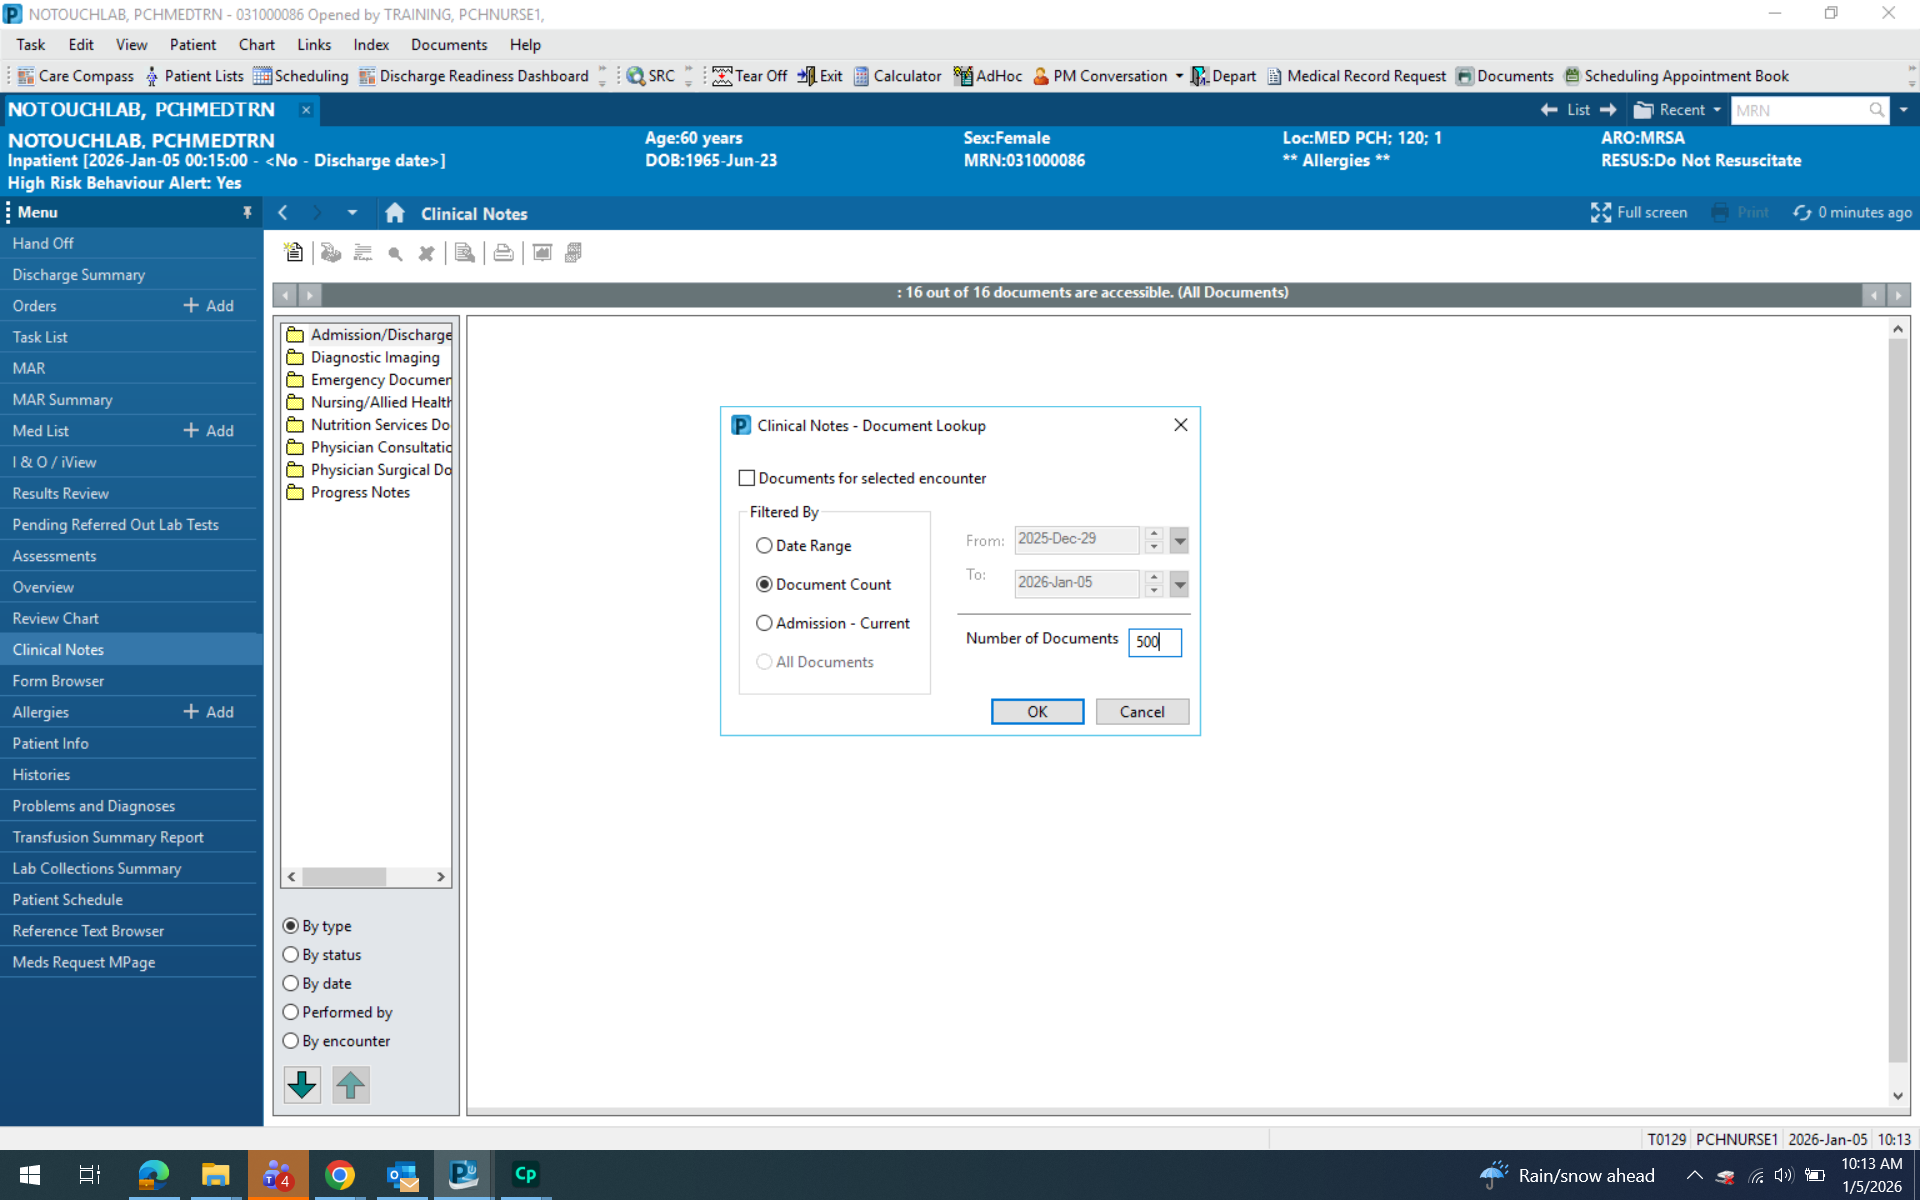Click OK in Document Lookup dialog
This screenshot has height=1200, width=1920.
[1037, 711]
